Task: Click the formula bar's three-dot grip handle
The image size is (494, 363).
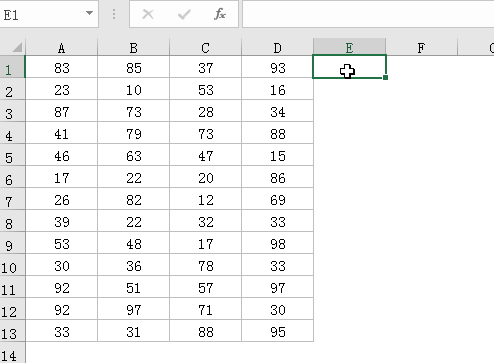Action: pyautogui.click(x=114, y=14)
